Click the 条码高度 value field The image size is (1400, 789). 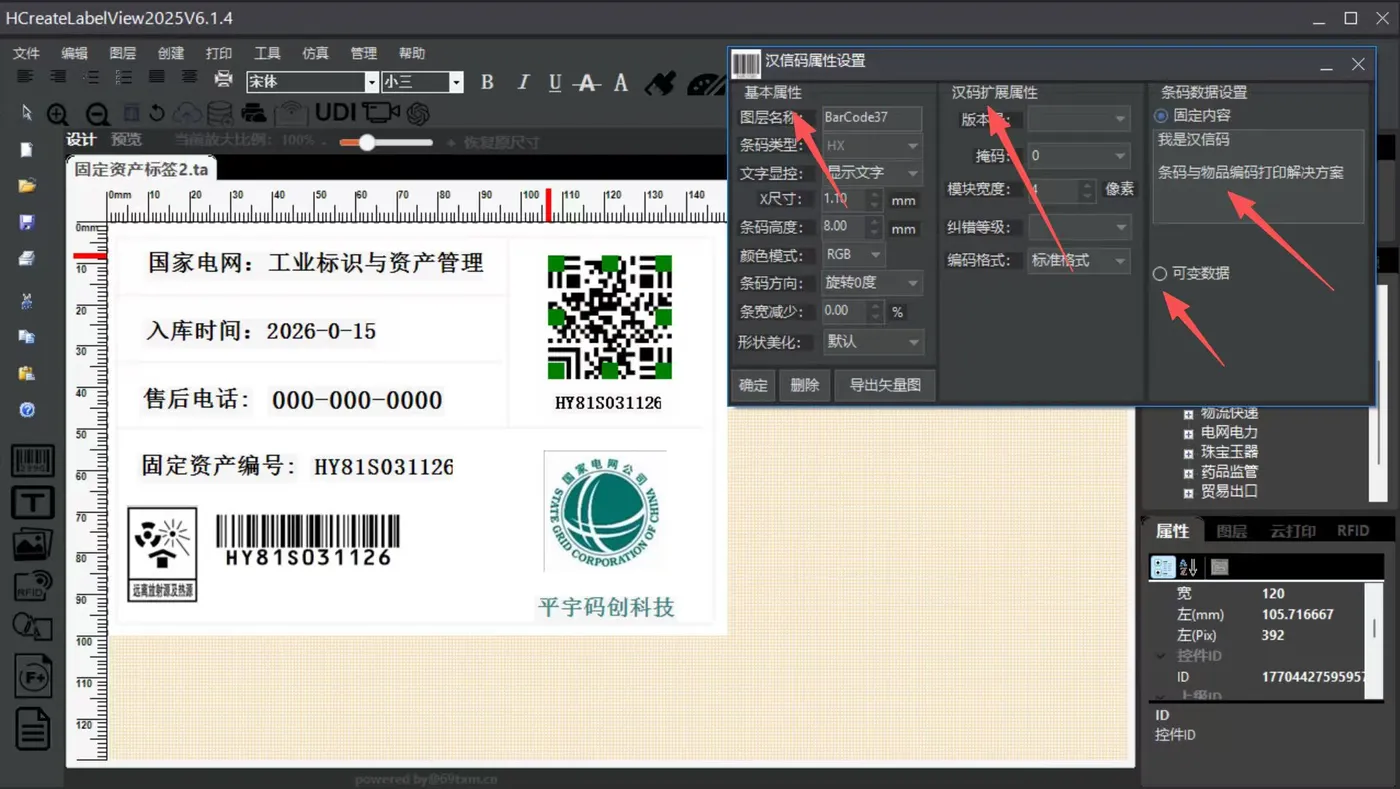[x=845, y=227]
